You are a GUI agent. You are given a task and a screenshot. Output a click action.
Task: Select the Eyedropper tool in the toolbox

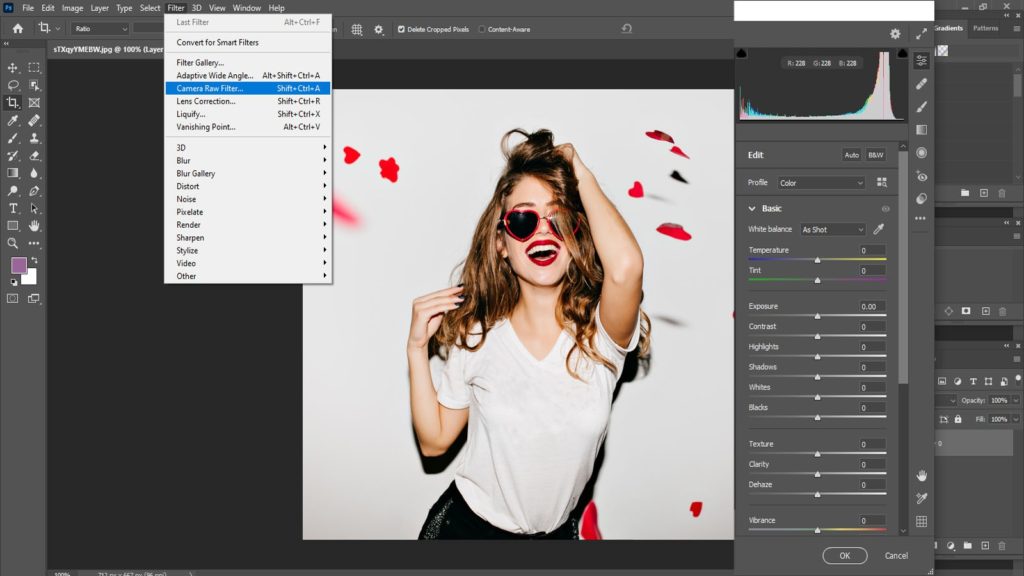[12, 120]
